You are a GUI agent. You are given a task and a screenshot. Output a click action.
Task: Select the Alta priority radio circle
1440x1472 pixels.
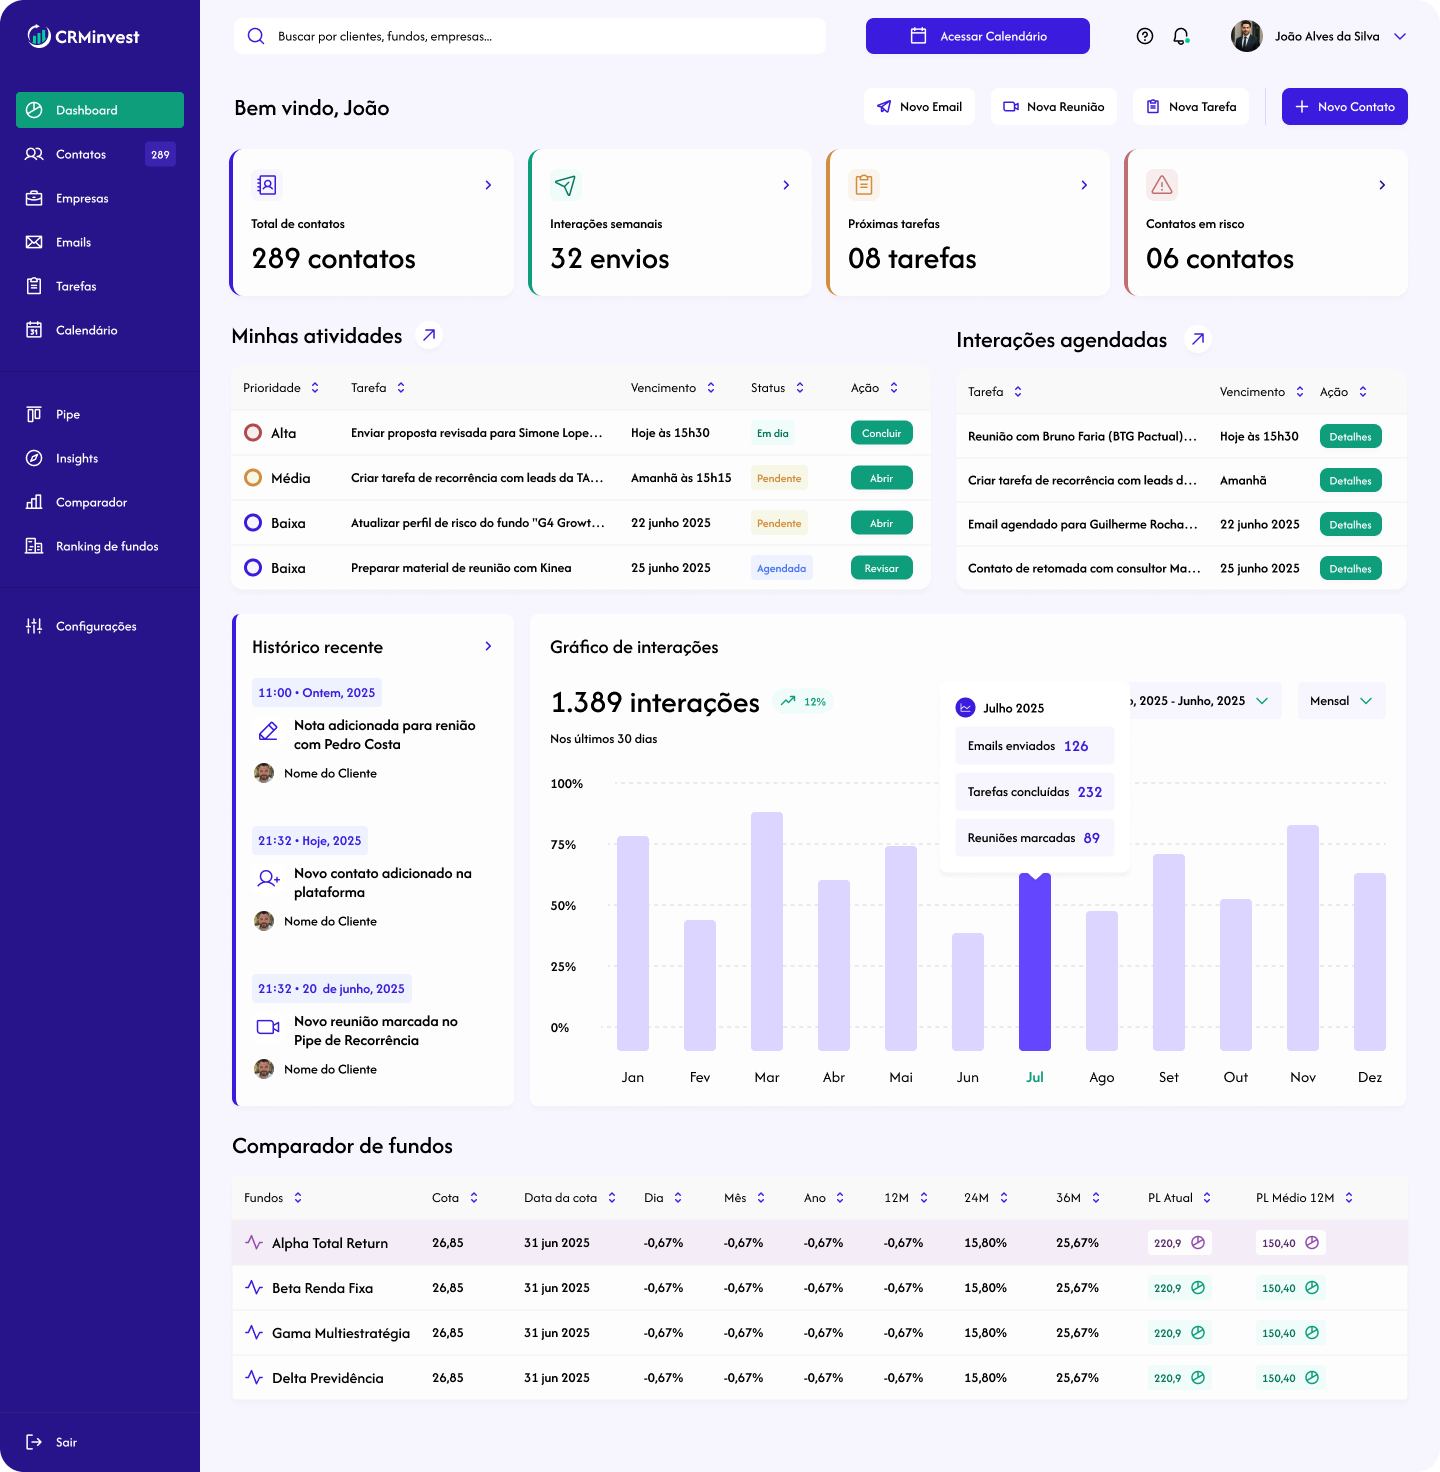coord(253,433)
